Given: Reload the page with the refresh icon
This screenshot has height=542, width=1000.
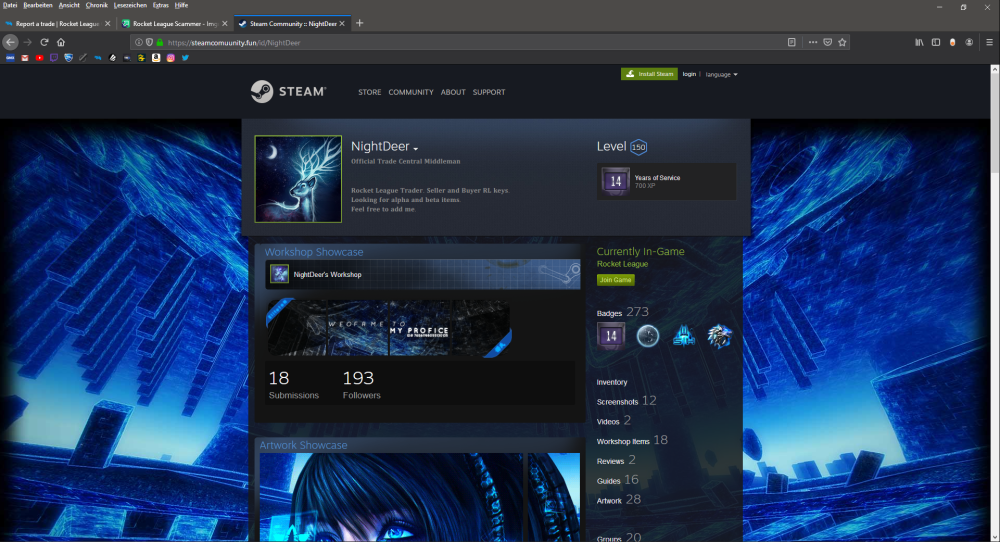Looking at the screenshot, I should pos(44,42).
